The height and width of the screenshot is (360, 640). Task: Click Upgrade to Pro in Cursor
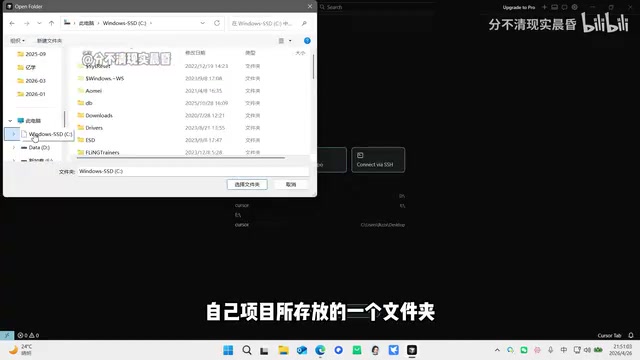[518, 7]
